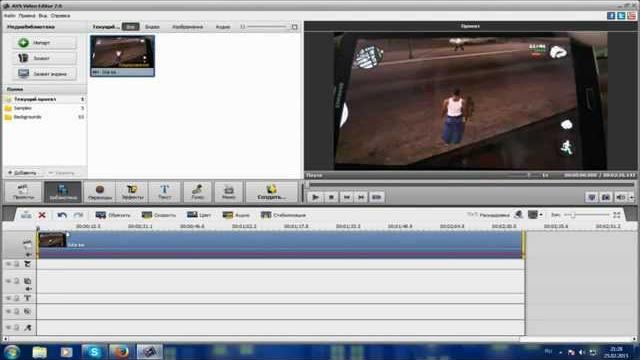Viewport: 640px width, 360px height.
Task: Select the Backgrounds folder
Action: pos(44,117)
